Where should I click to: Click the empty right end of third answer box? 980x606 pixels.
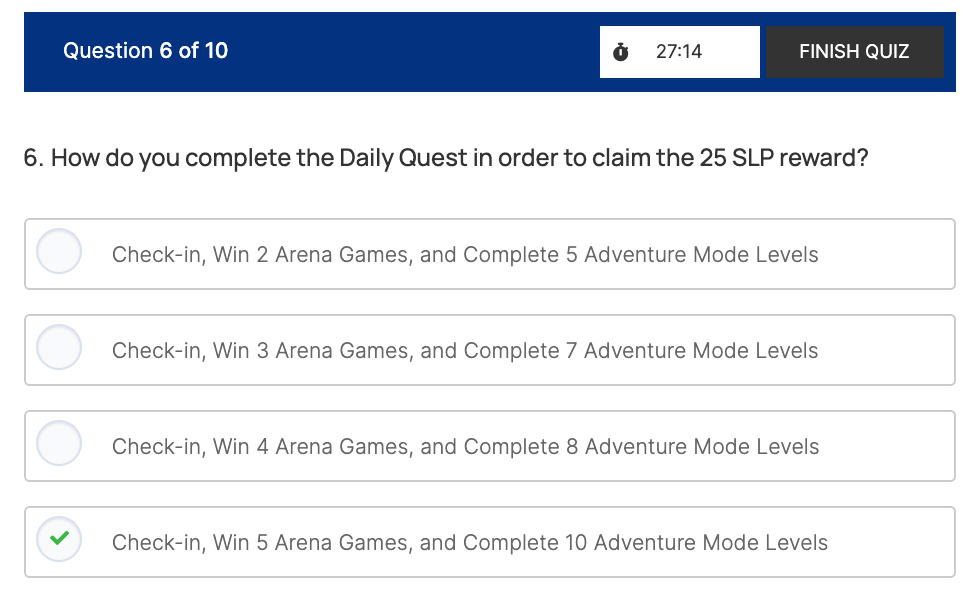point(895,447)
